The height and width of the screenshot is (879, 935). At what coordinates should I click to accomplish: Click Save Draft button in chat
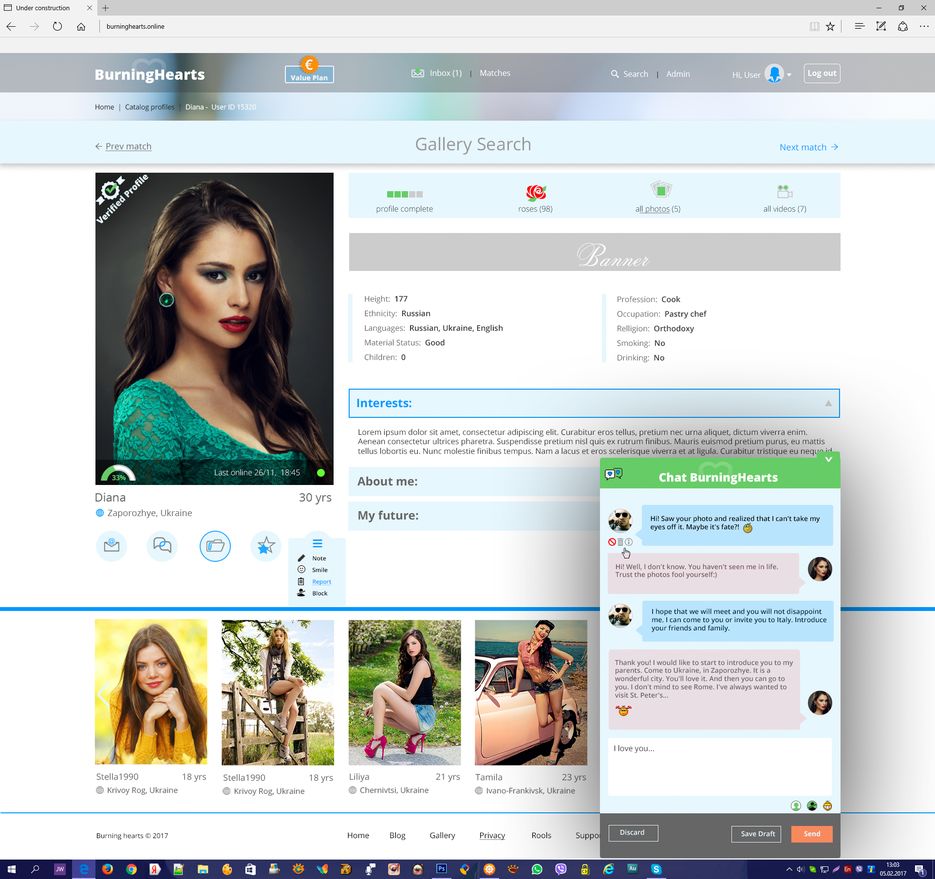coord(758,834)
